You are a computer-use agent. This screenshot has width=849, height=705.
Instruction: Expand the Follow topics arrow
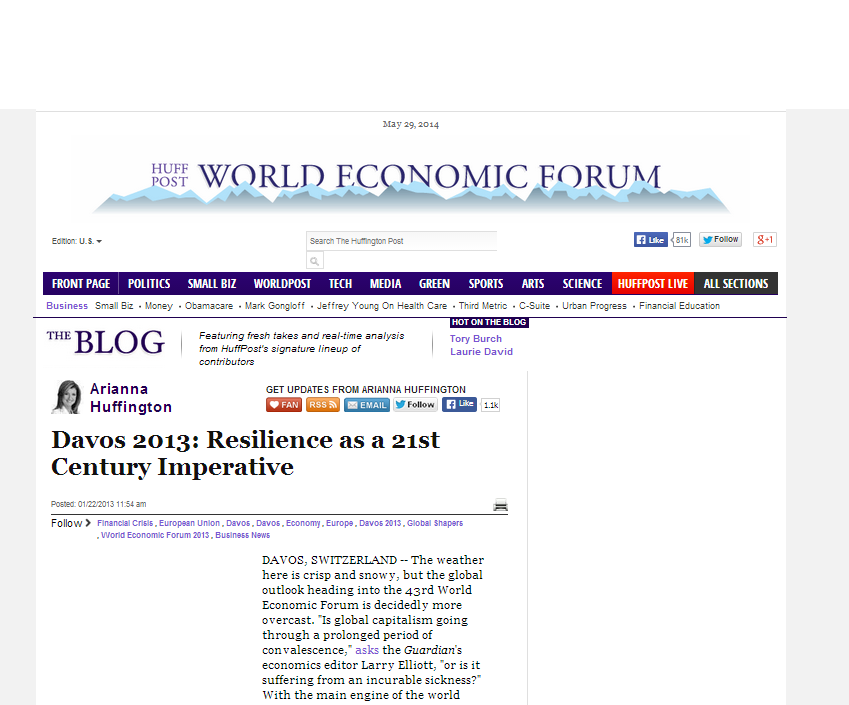click(x=88, y=523)
